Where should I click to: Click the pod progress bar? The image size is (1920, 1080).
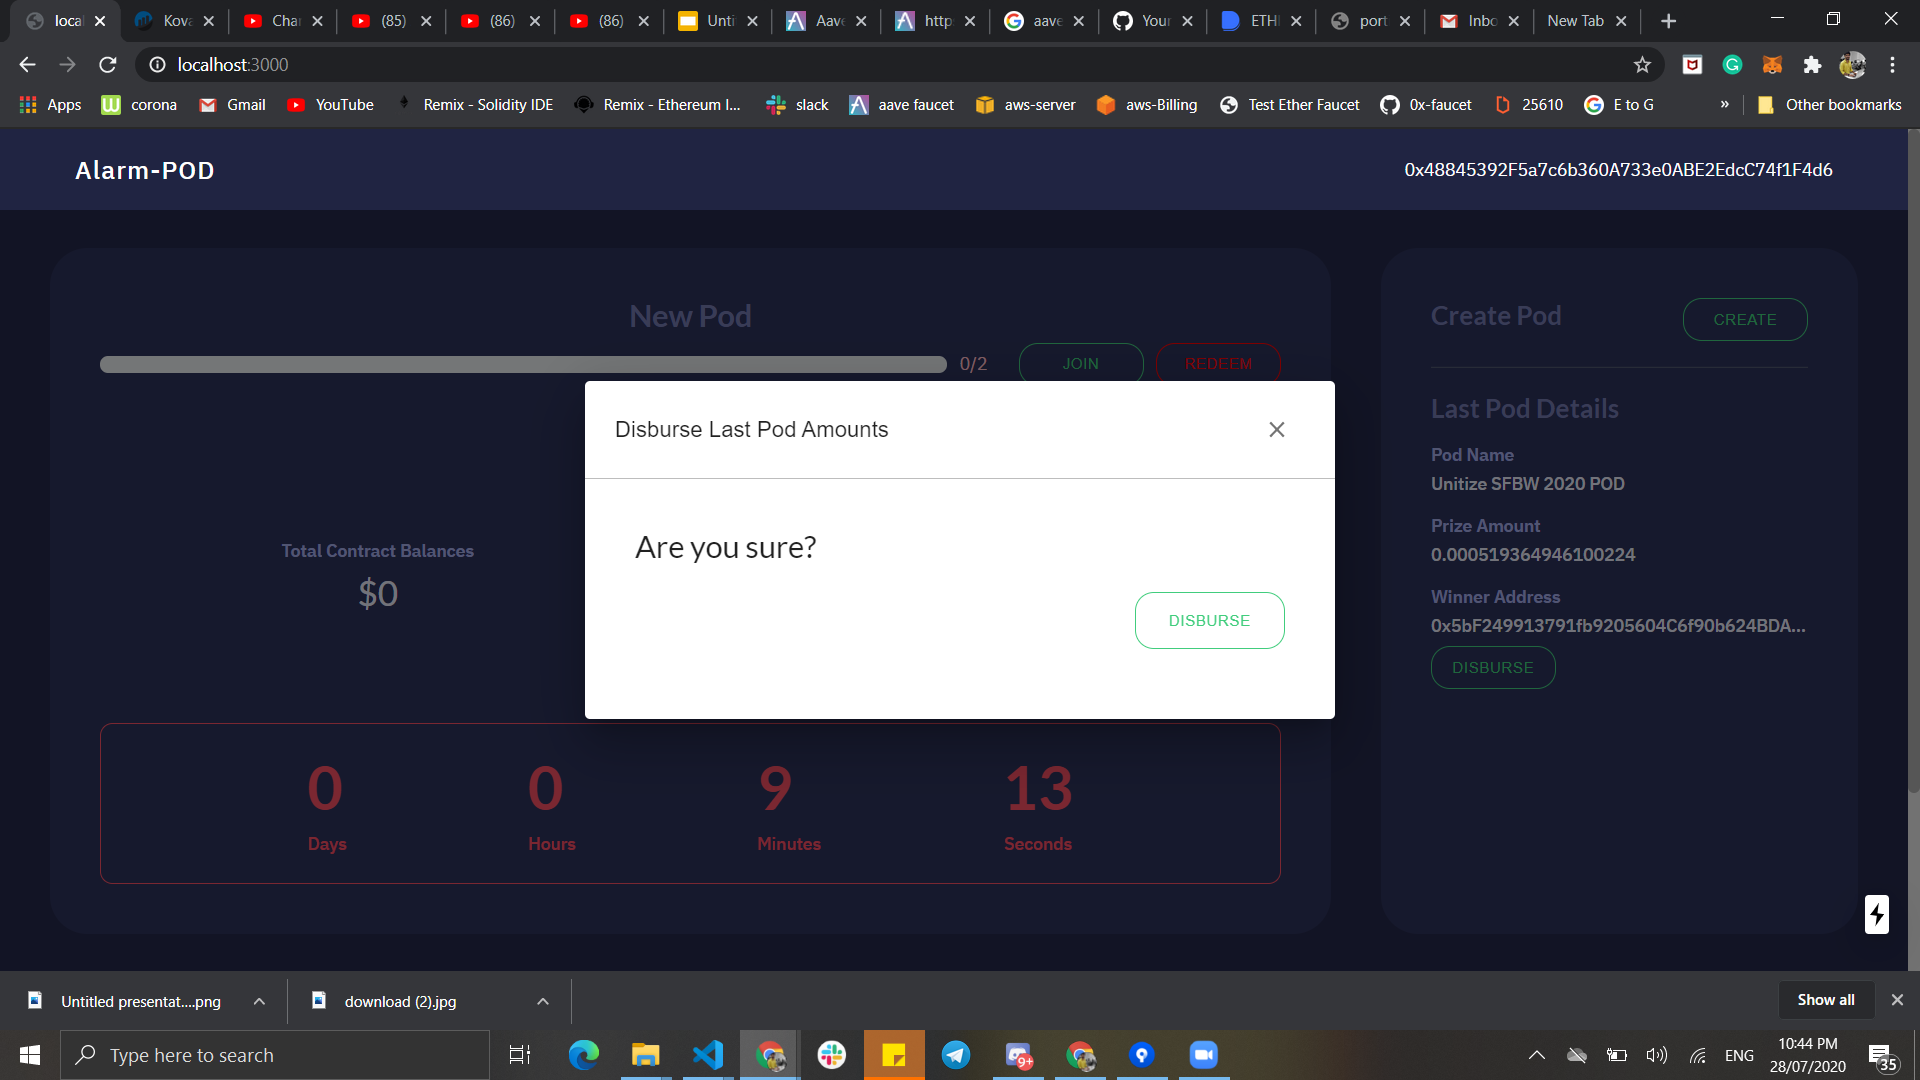click(x=523, y=364)
